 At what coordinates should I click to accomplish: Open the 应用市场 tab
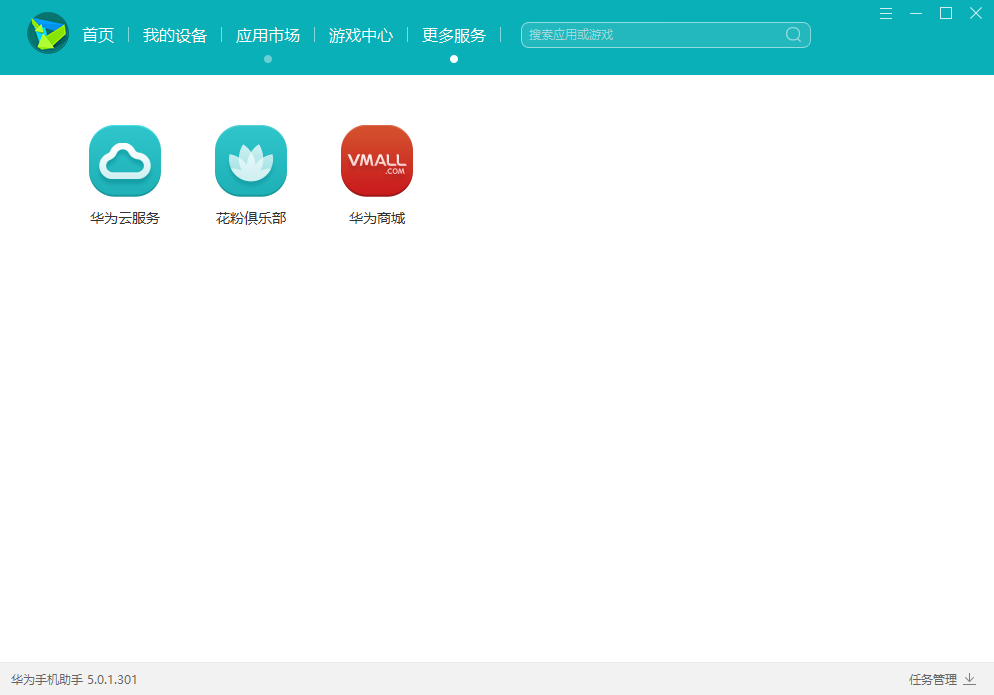268,35
